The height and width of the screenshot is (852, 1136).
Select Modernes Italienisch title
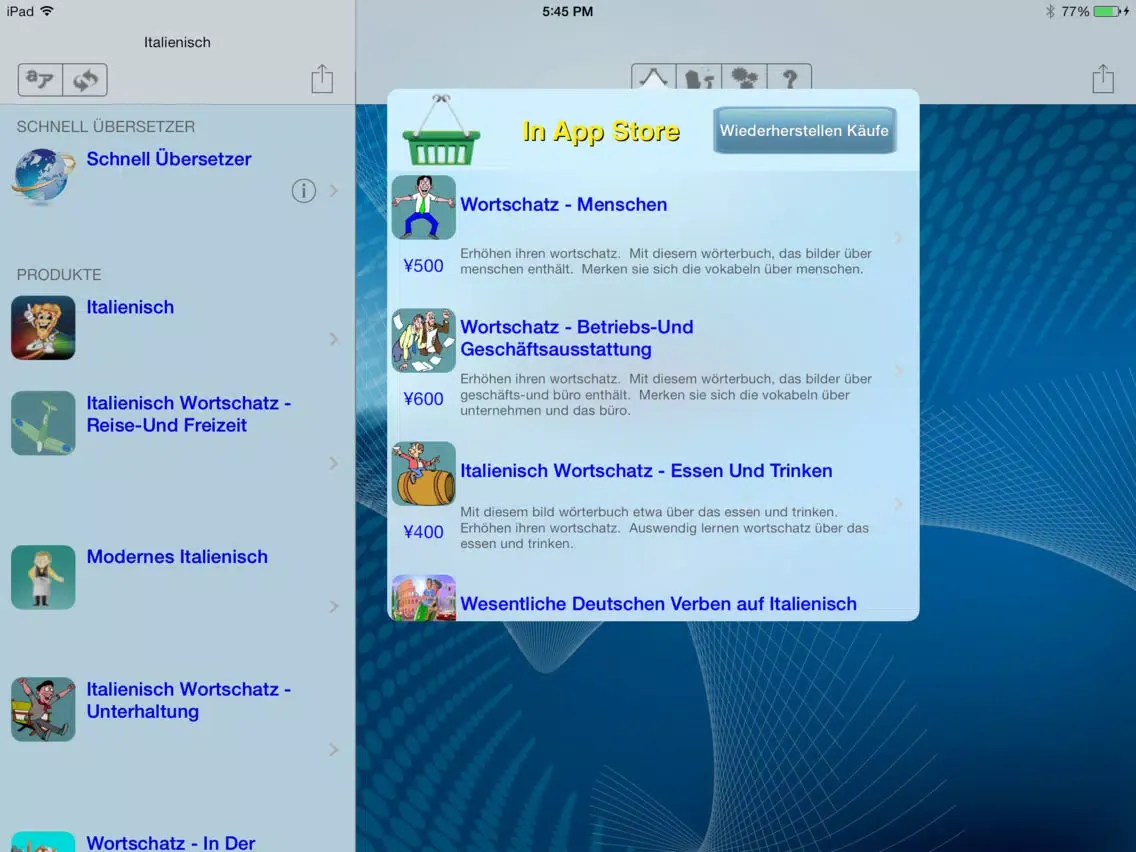(177, 556)
